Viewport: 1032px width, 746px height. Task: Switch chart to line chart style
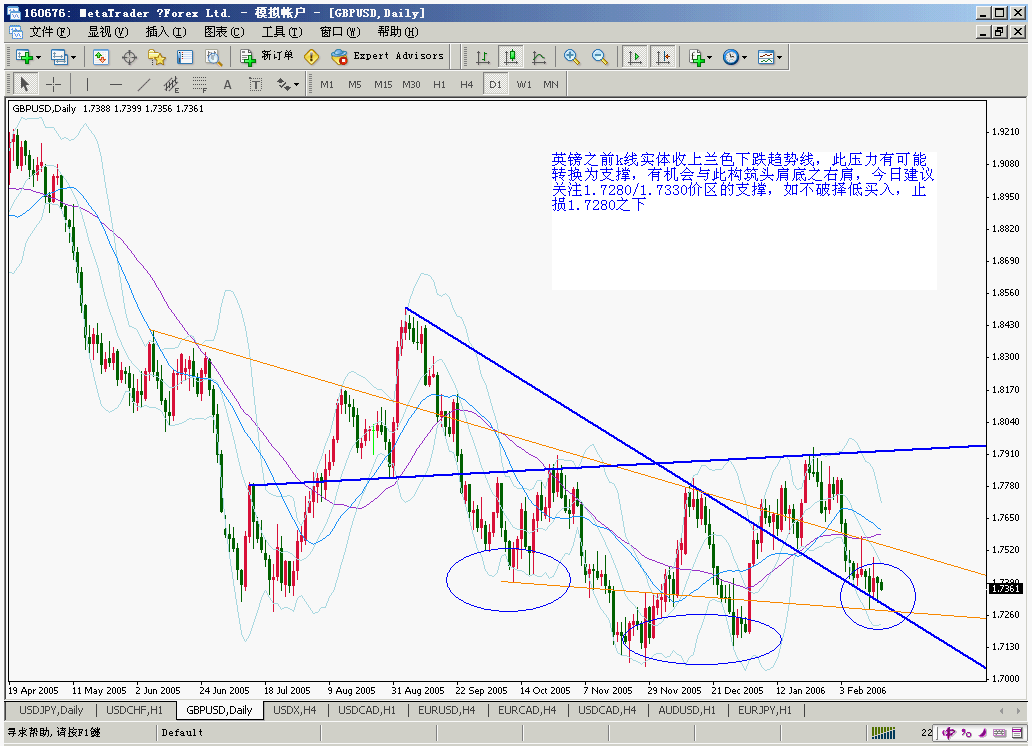point(539,57)
